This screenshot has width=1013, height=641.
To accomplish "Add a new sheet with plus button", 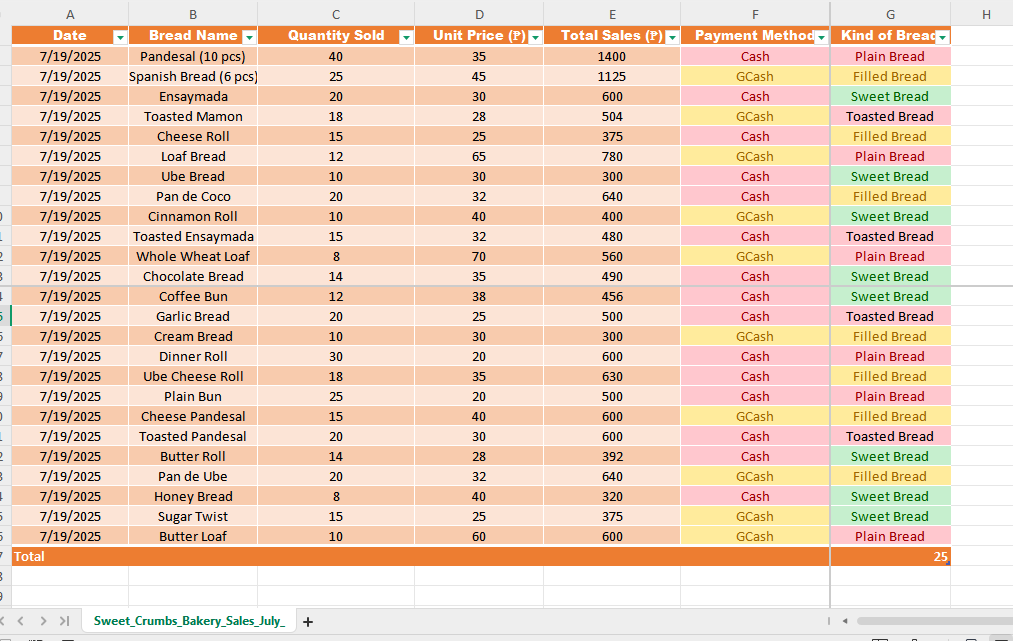I will [x=308, y=622].
